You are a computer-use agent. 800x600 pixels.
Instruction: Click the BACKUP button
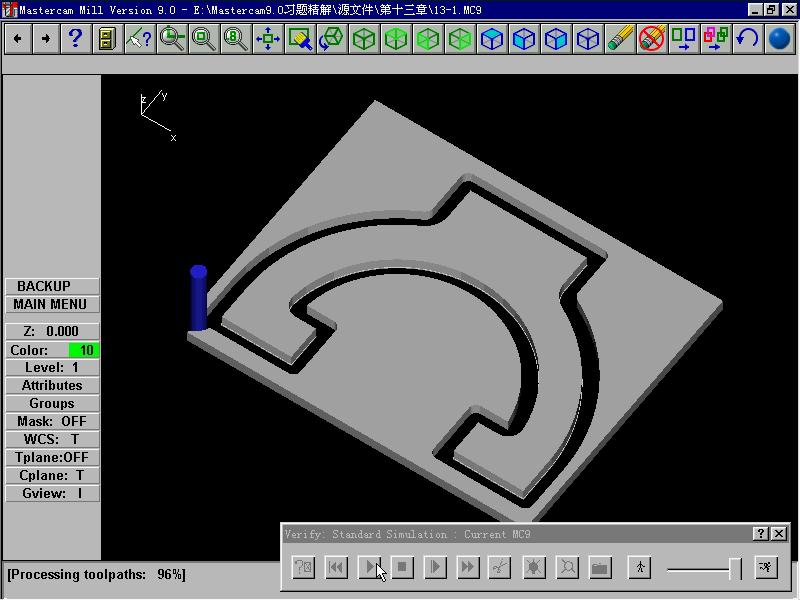[x=52, y=286]
